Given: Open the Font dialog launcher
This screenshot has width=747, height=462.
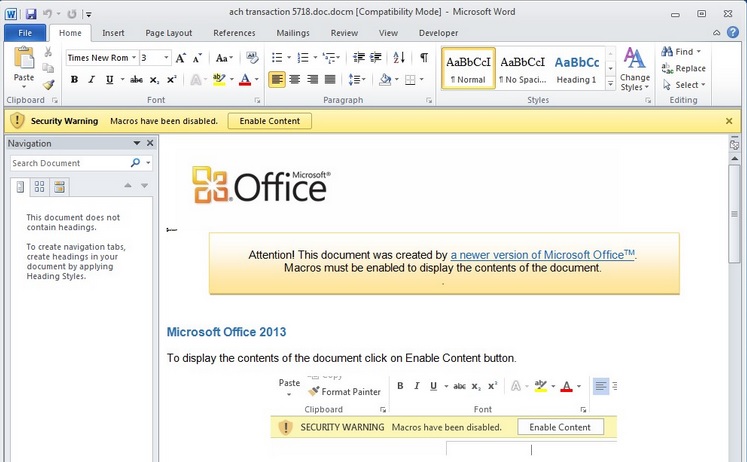Looking at the screenshot, I should tap(257, 100).
